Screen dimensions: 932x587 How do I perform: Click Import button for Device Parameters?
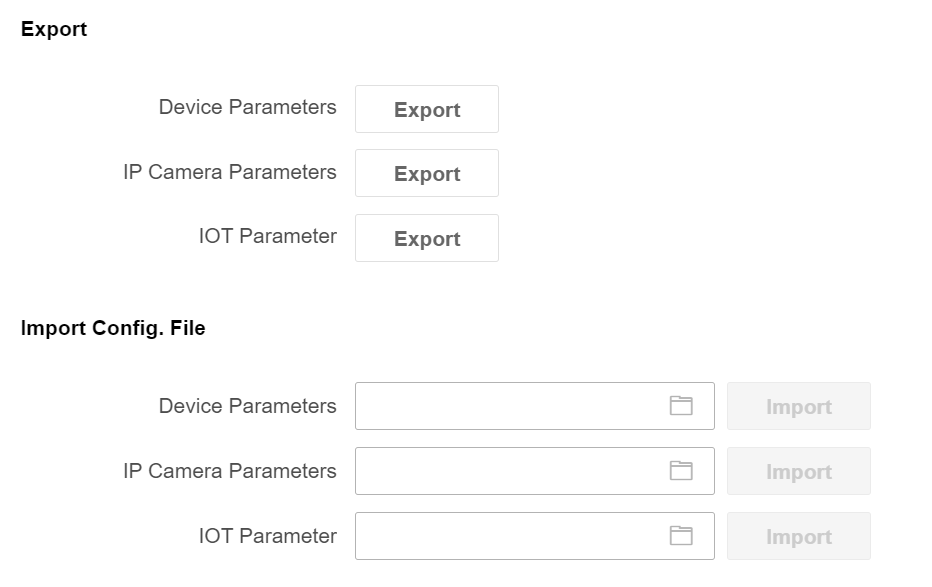798,407
